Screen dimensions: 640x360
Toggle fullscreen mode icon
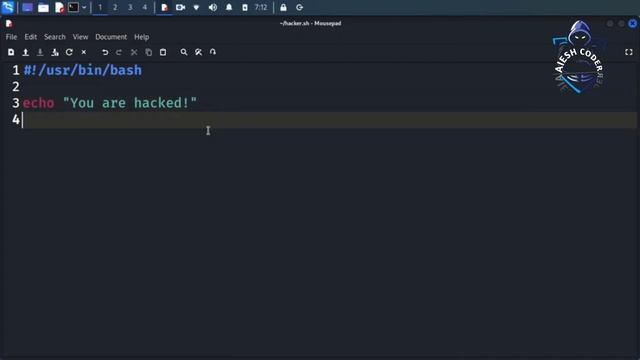click(629, 52)
